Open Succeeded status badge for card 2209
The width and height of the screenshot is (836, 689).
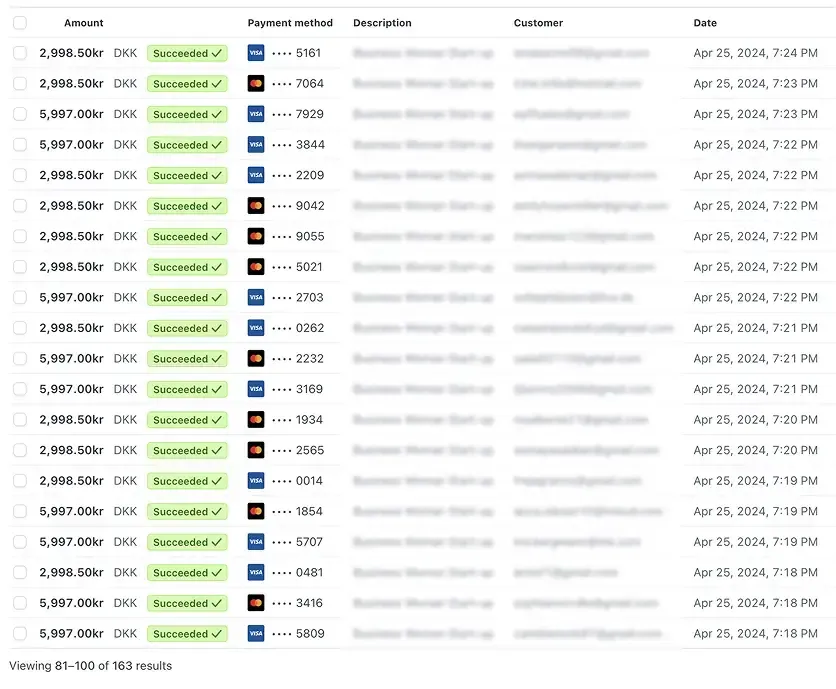click(x=187, y=175)
